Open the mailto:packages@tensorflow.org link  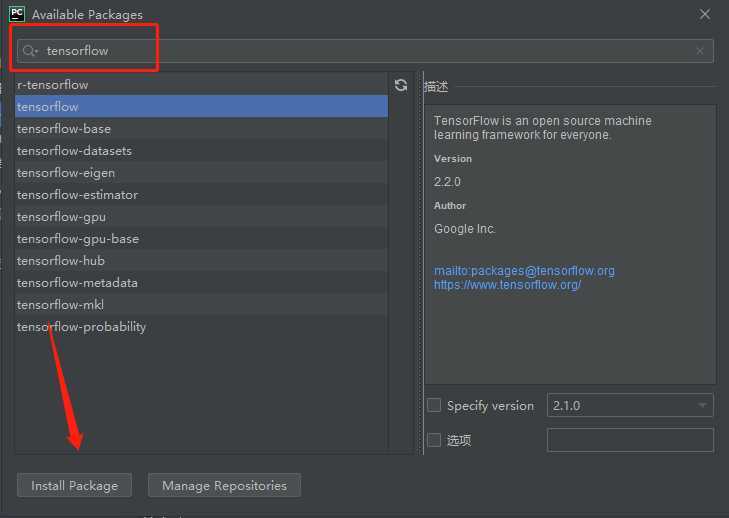(x=524, y=271)
